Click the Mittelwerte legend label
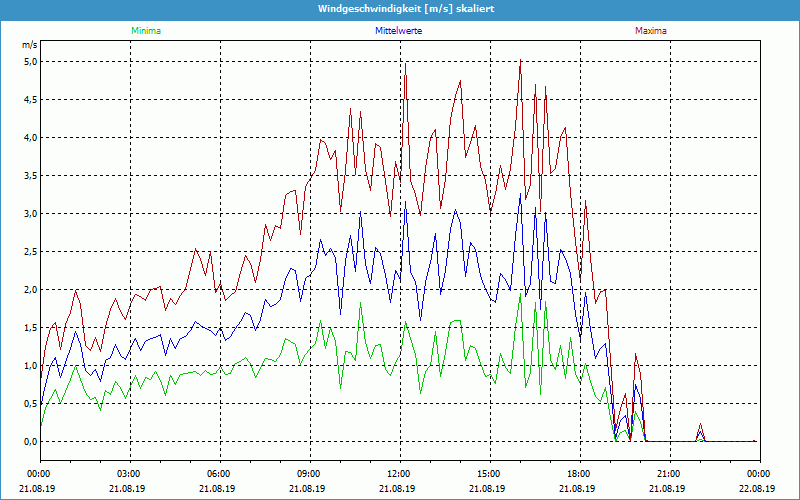 [398, 31]
